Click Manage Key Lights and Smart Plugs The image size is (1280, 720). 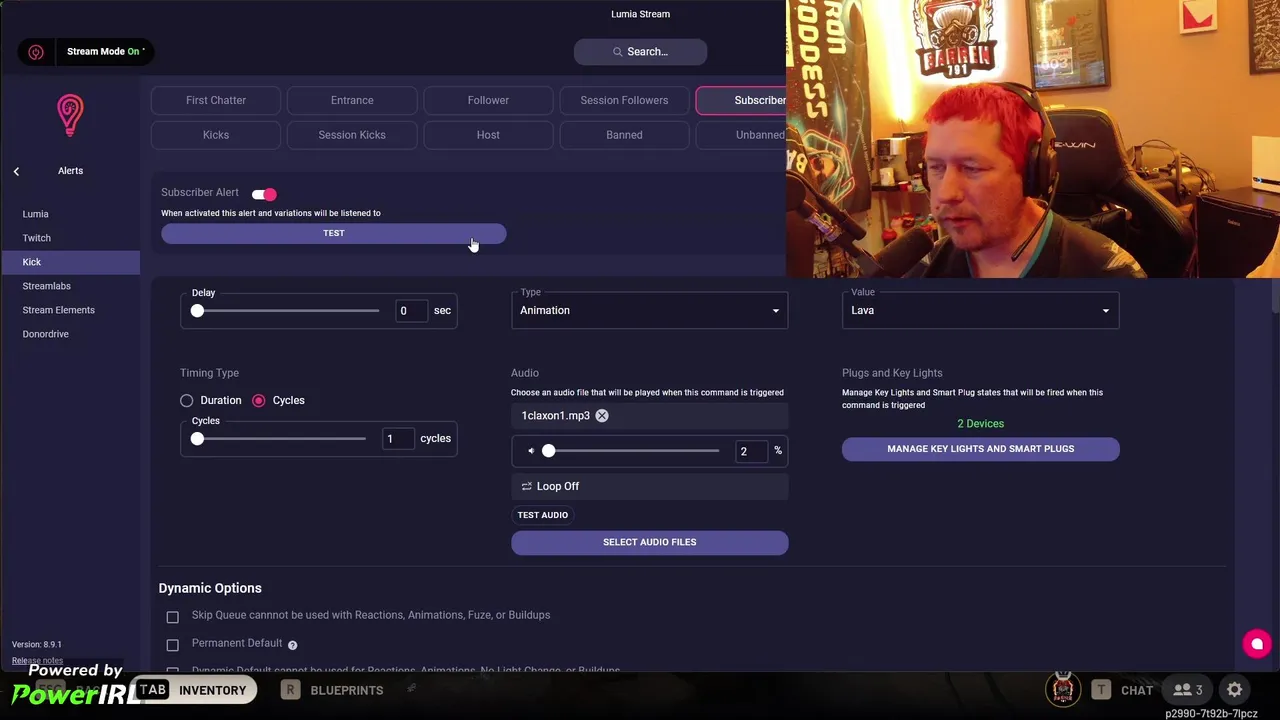pos(981,449)
